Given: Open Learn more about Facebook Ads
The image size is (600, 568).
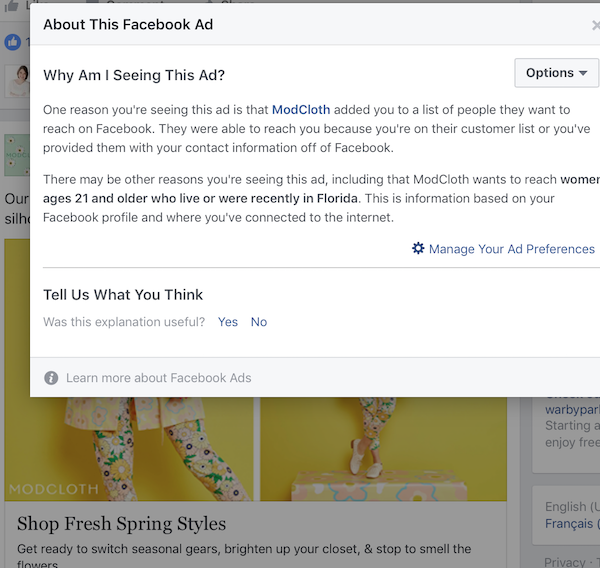Looking at the screenshot, I should pyautogui.click(x=158, y=378).
